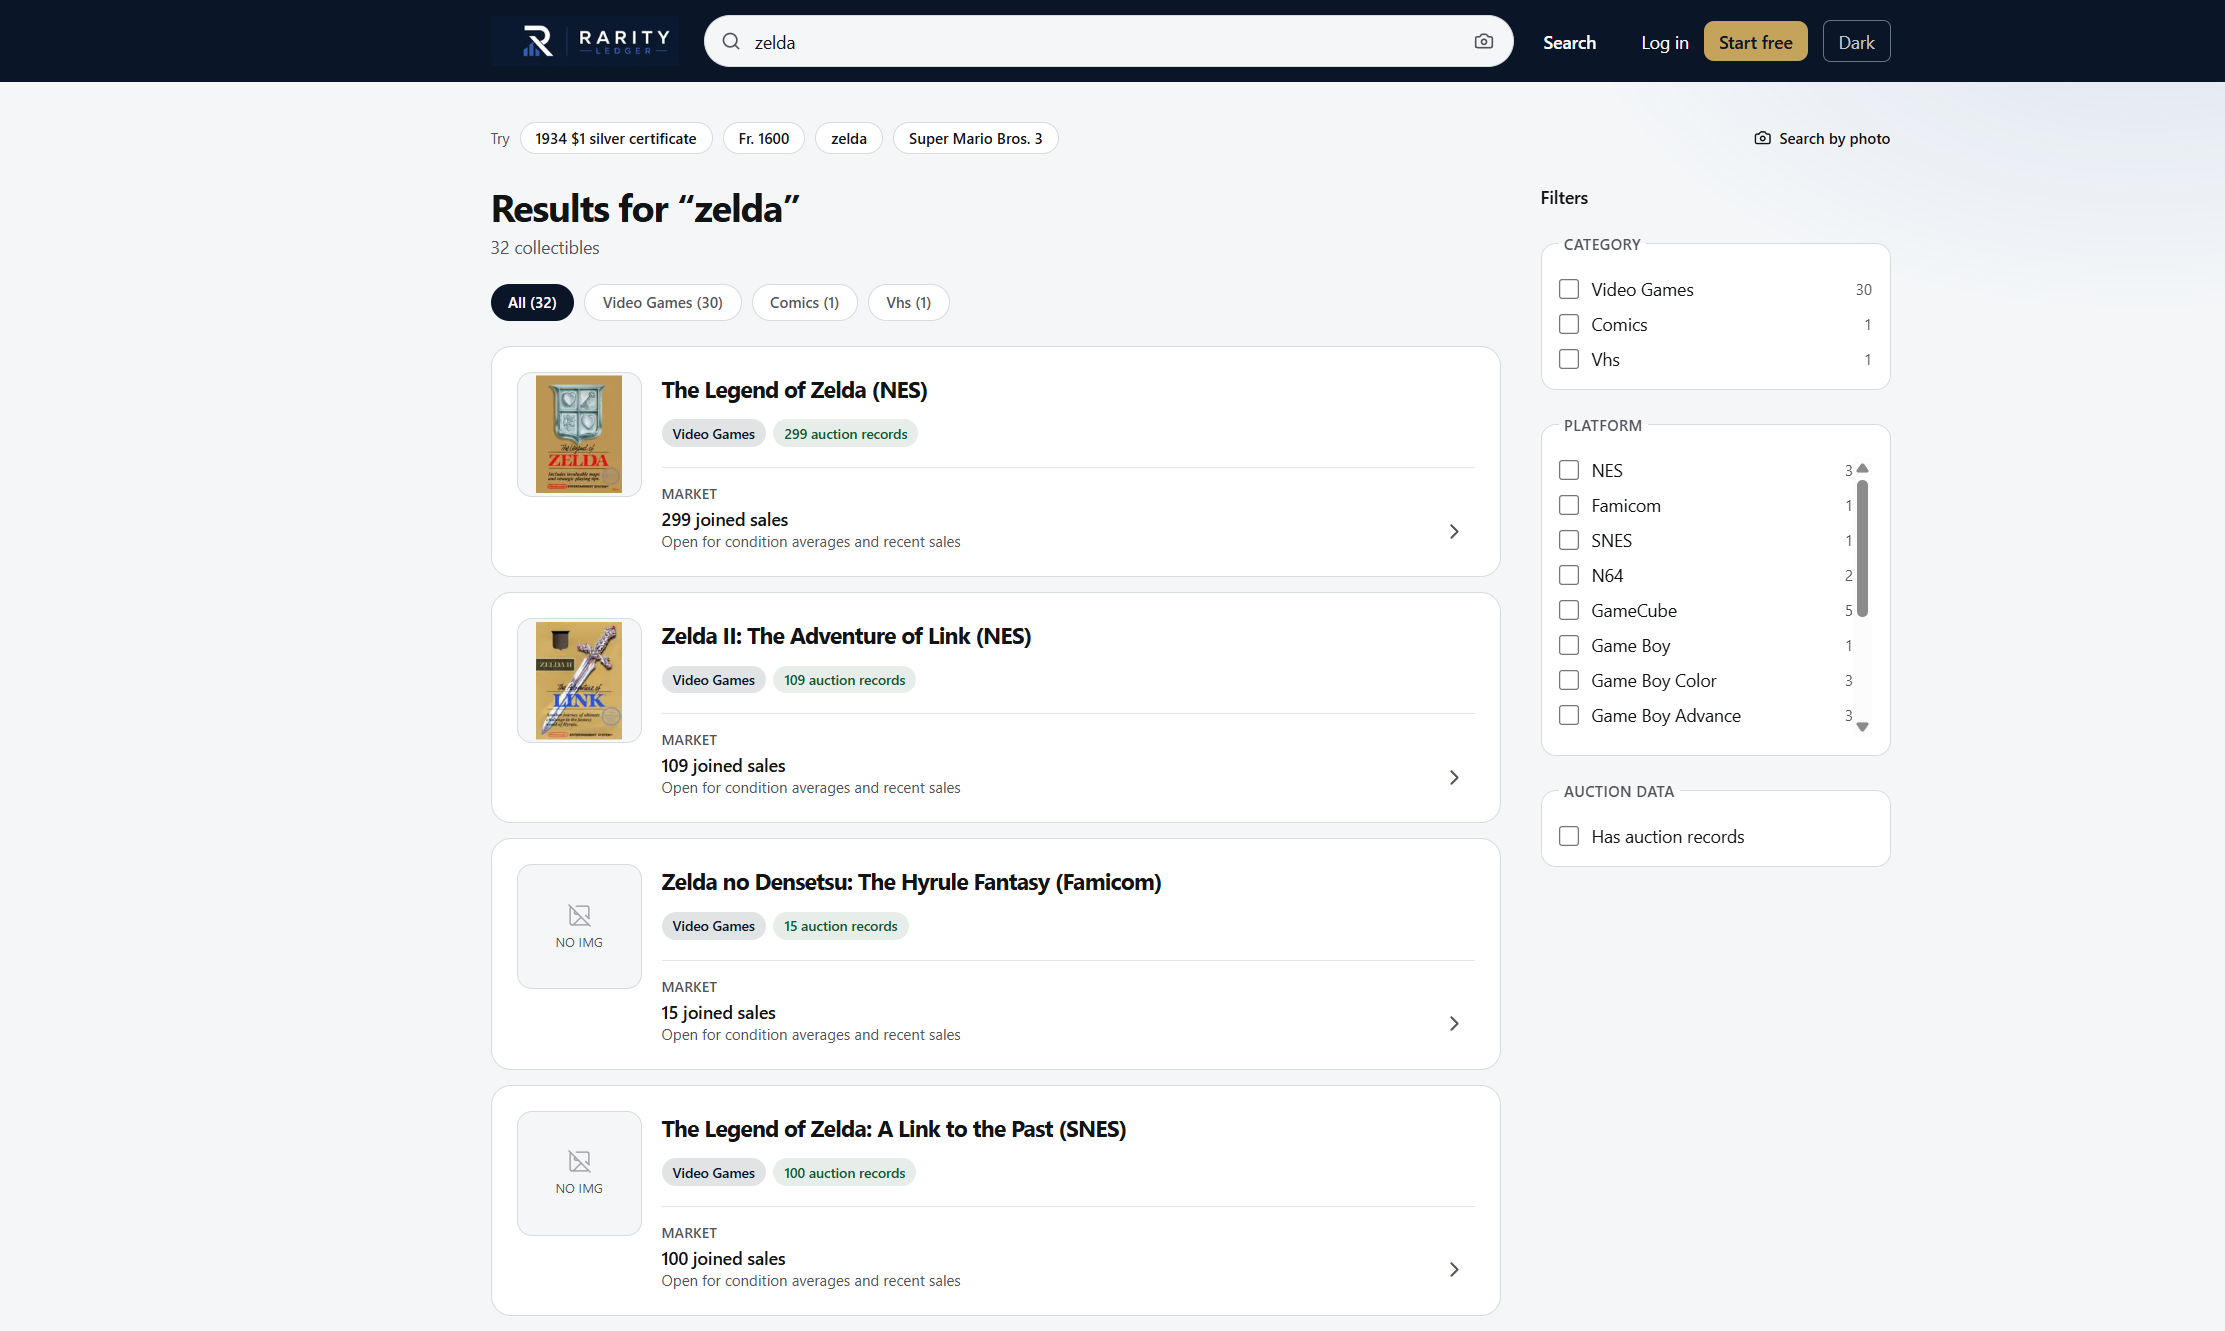Select the Platform list scrollbar thumb
This screenshot has width=2225, height=1331.
click(1862, 548)
